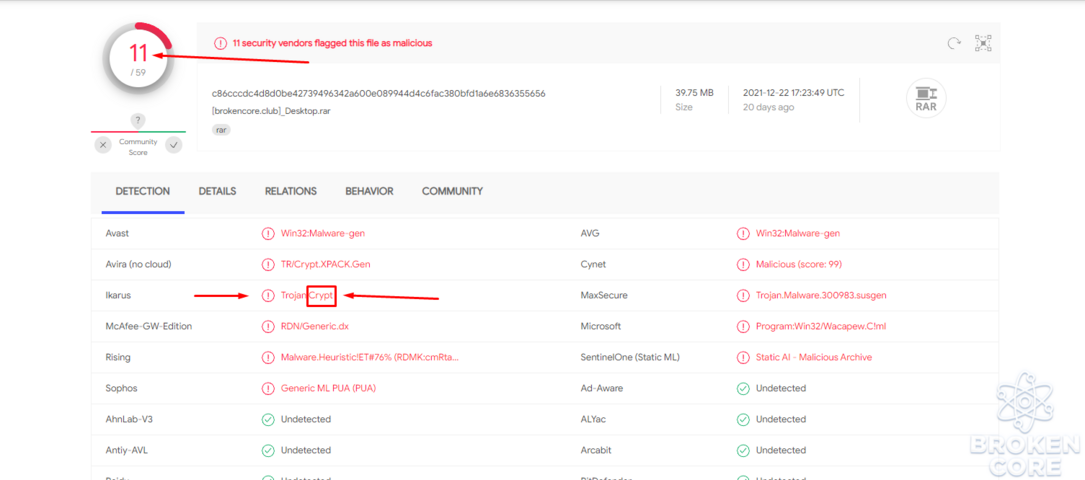Click the Avira (no cloud) vendor name
The height and width of the screenshot is (480, 1085).
(x=138, y=264)
